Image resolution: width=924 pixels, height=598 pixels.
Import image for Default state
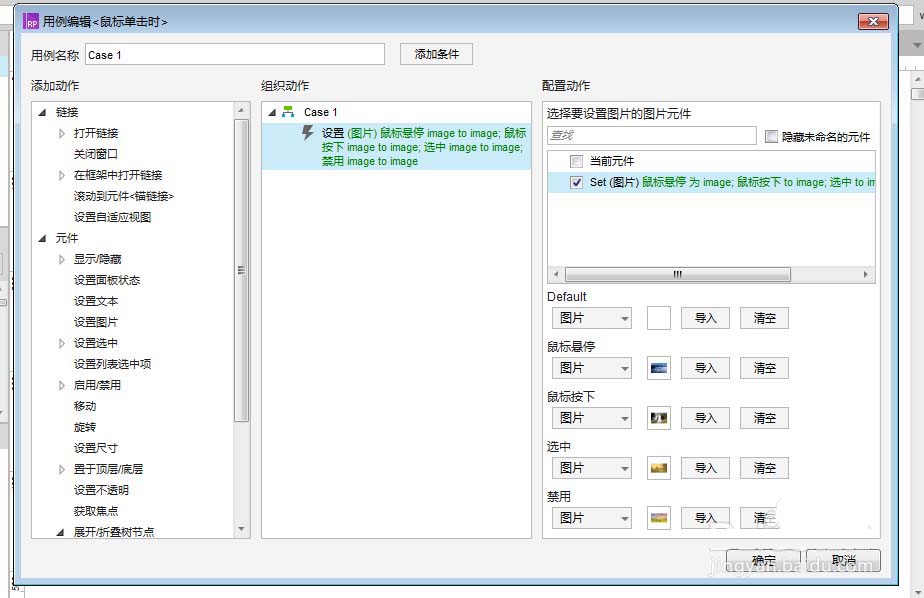pyautogui.click(x=705, y=318)
